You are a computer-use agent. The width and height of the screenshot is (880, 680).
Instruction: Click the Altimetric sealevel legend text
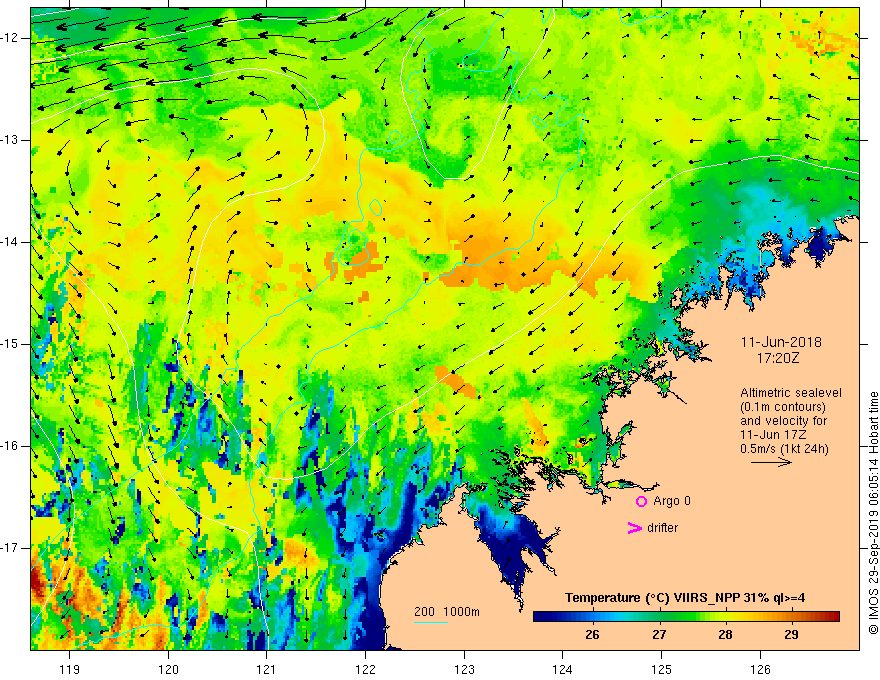click(x=791, y=393)
